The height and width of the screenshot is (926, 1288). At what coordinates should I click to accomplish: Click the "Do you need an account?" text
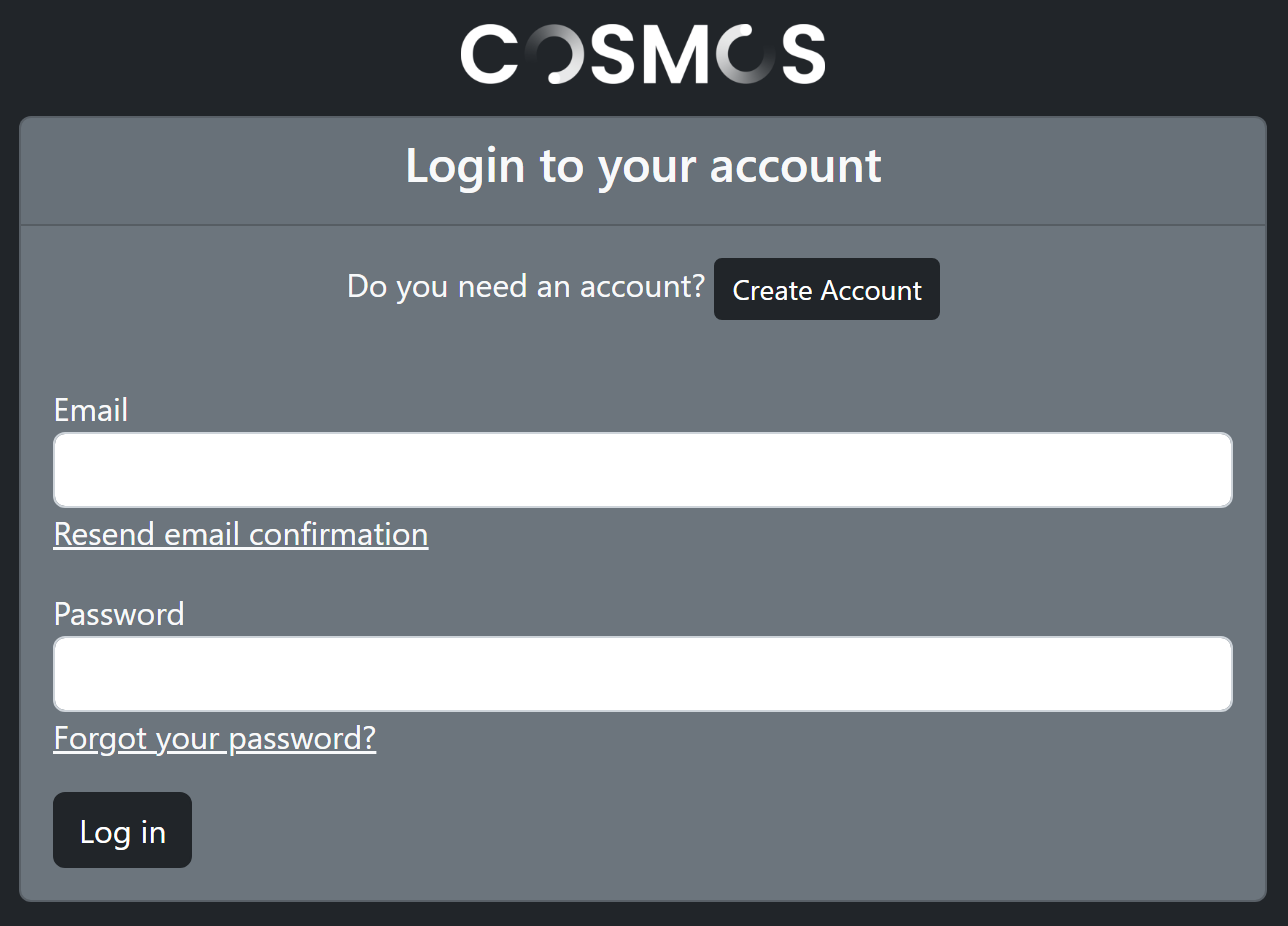(x=526, y=286)
